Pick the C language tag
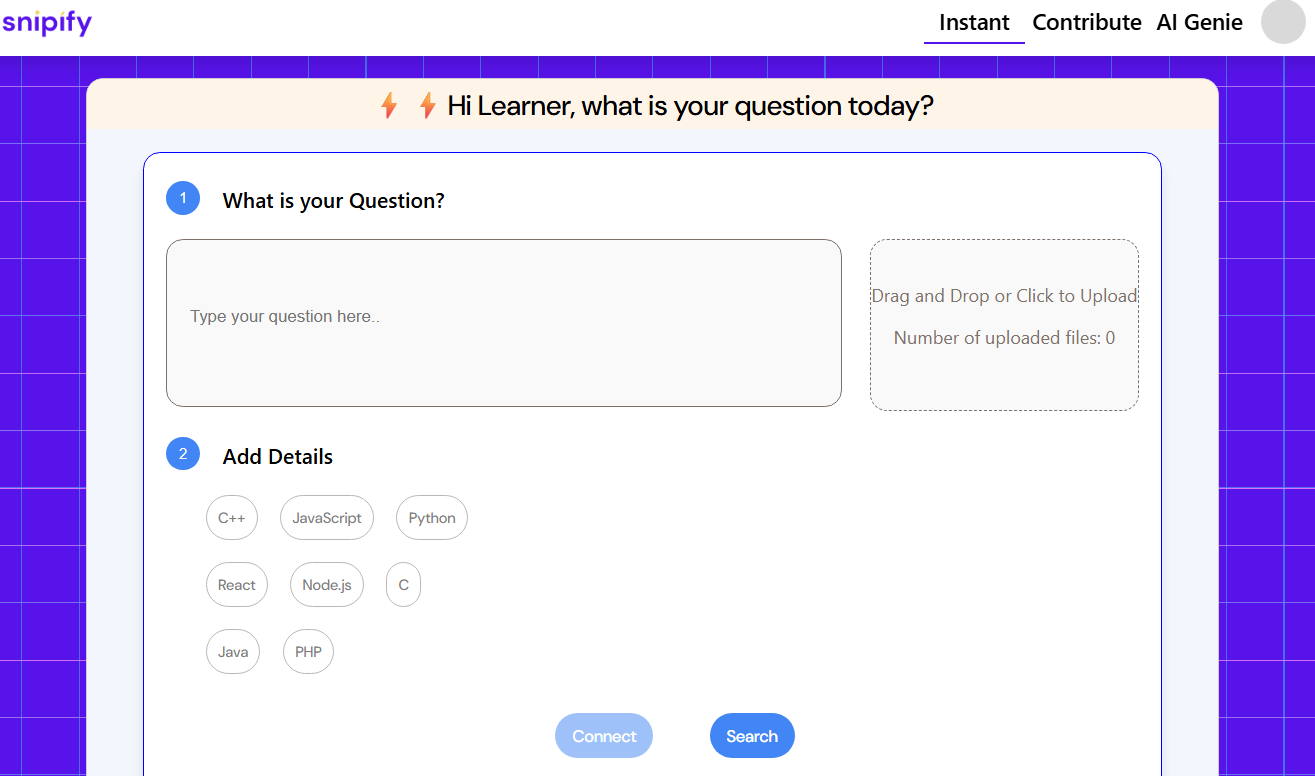The image size is (1315, 776). click(x=403, y=585)
